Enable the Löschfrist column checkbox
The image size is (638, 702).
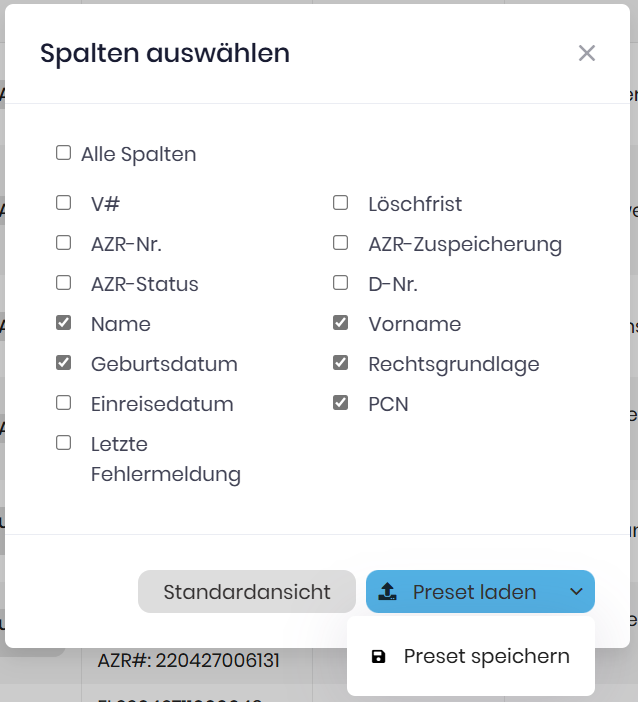(341, 203)
